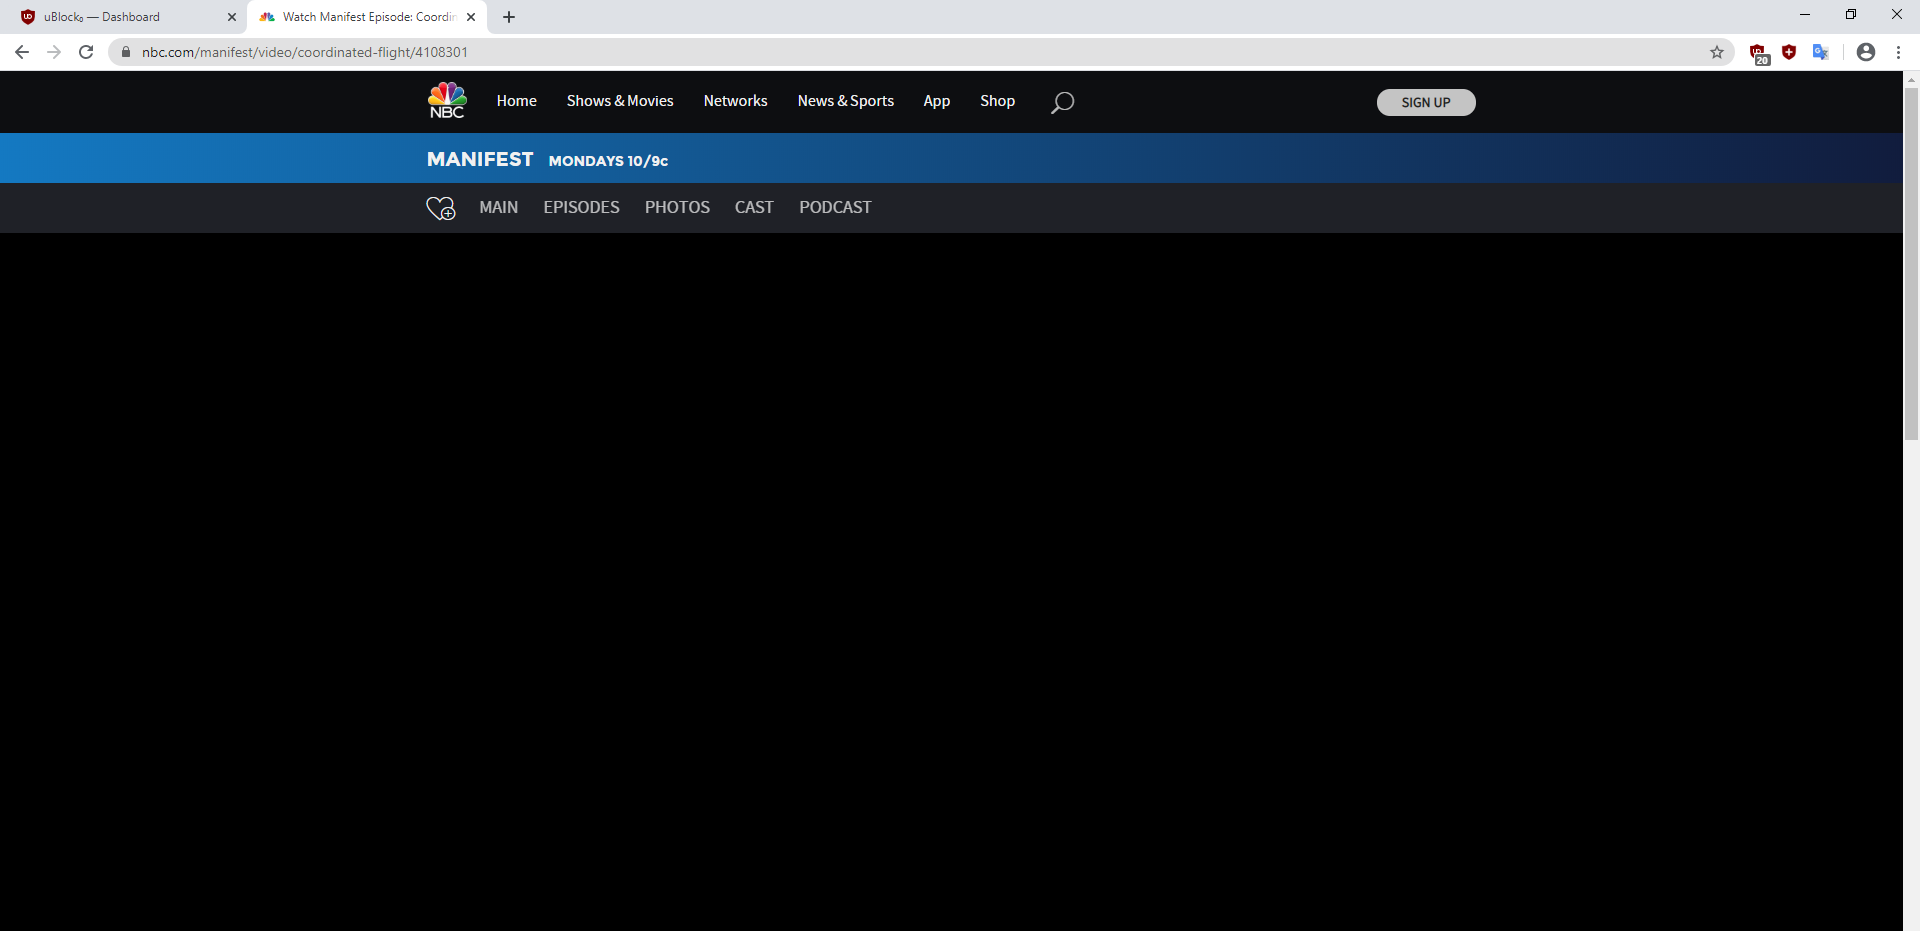Close the Watch Manifest Episode tab
This screenshot has height=931, width=1920.
pyautogui.click(x=471, y=17)
